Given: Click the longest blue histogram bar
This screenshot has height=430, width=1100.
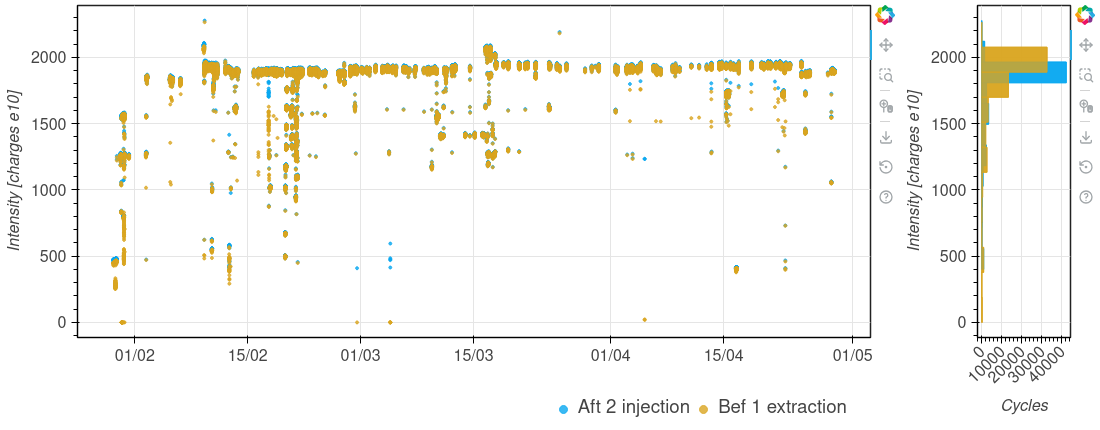Looking at the screenshot, I should [1058, 72].
